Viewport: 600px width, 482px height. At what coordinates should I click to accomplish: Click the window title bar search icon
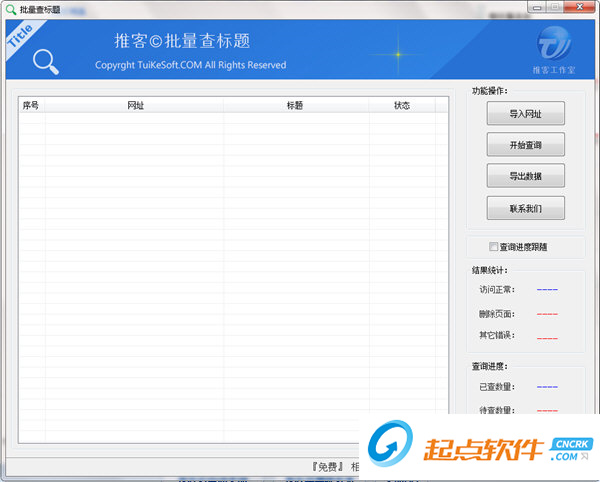[11, 9]
